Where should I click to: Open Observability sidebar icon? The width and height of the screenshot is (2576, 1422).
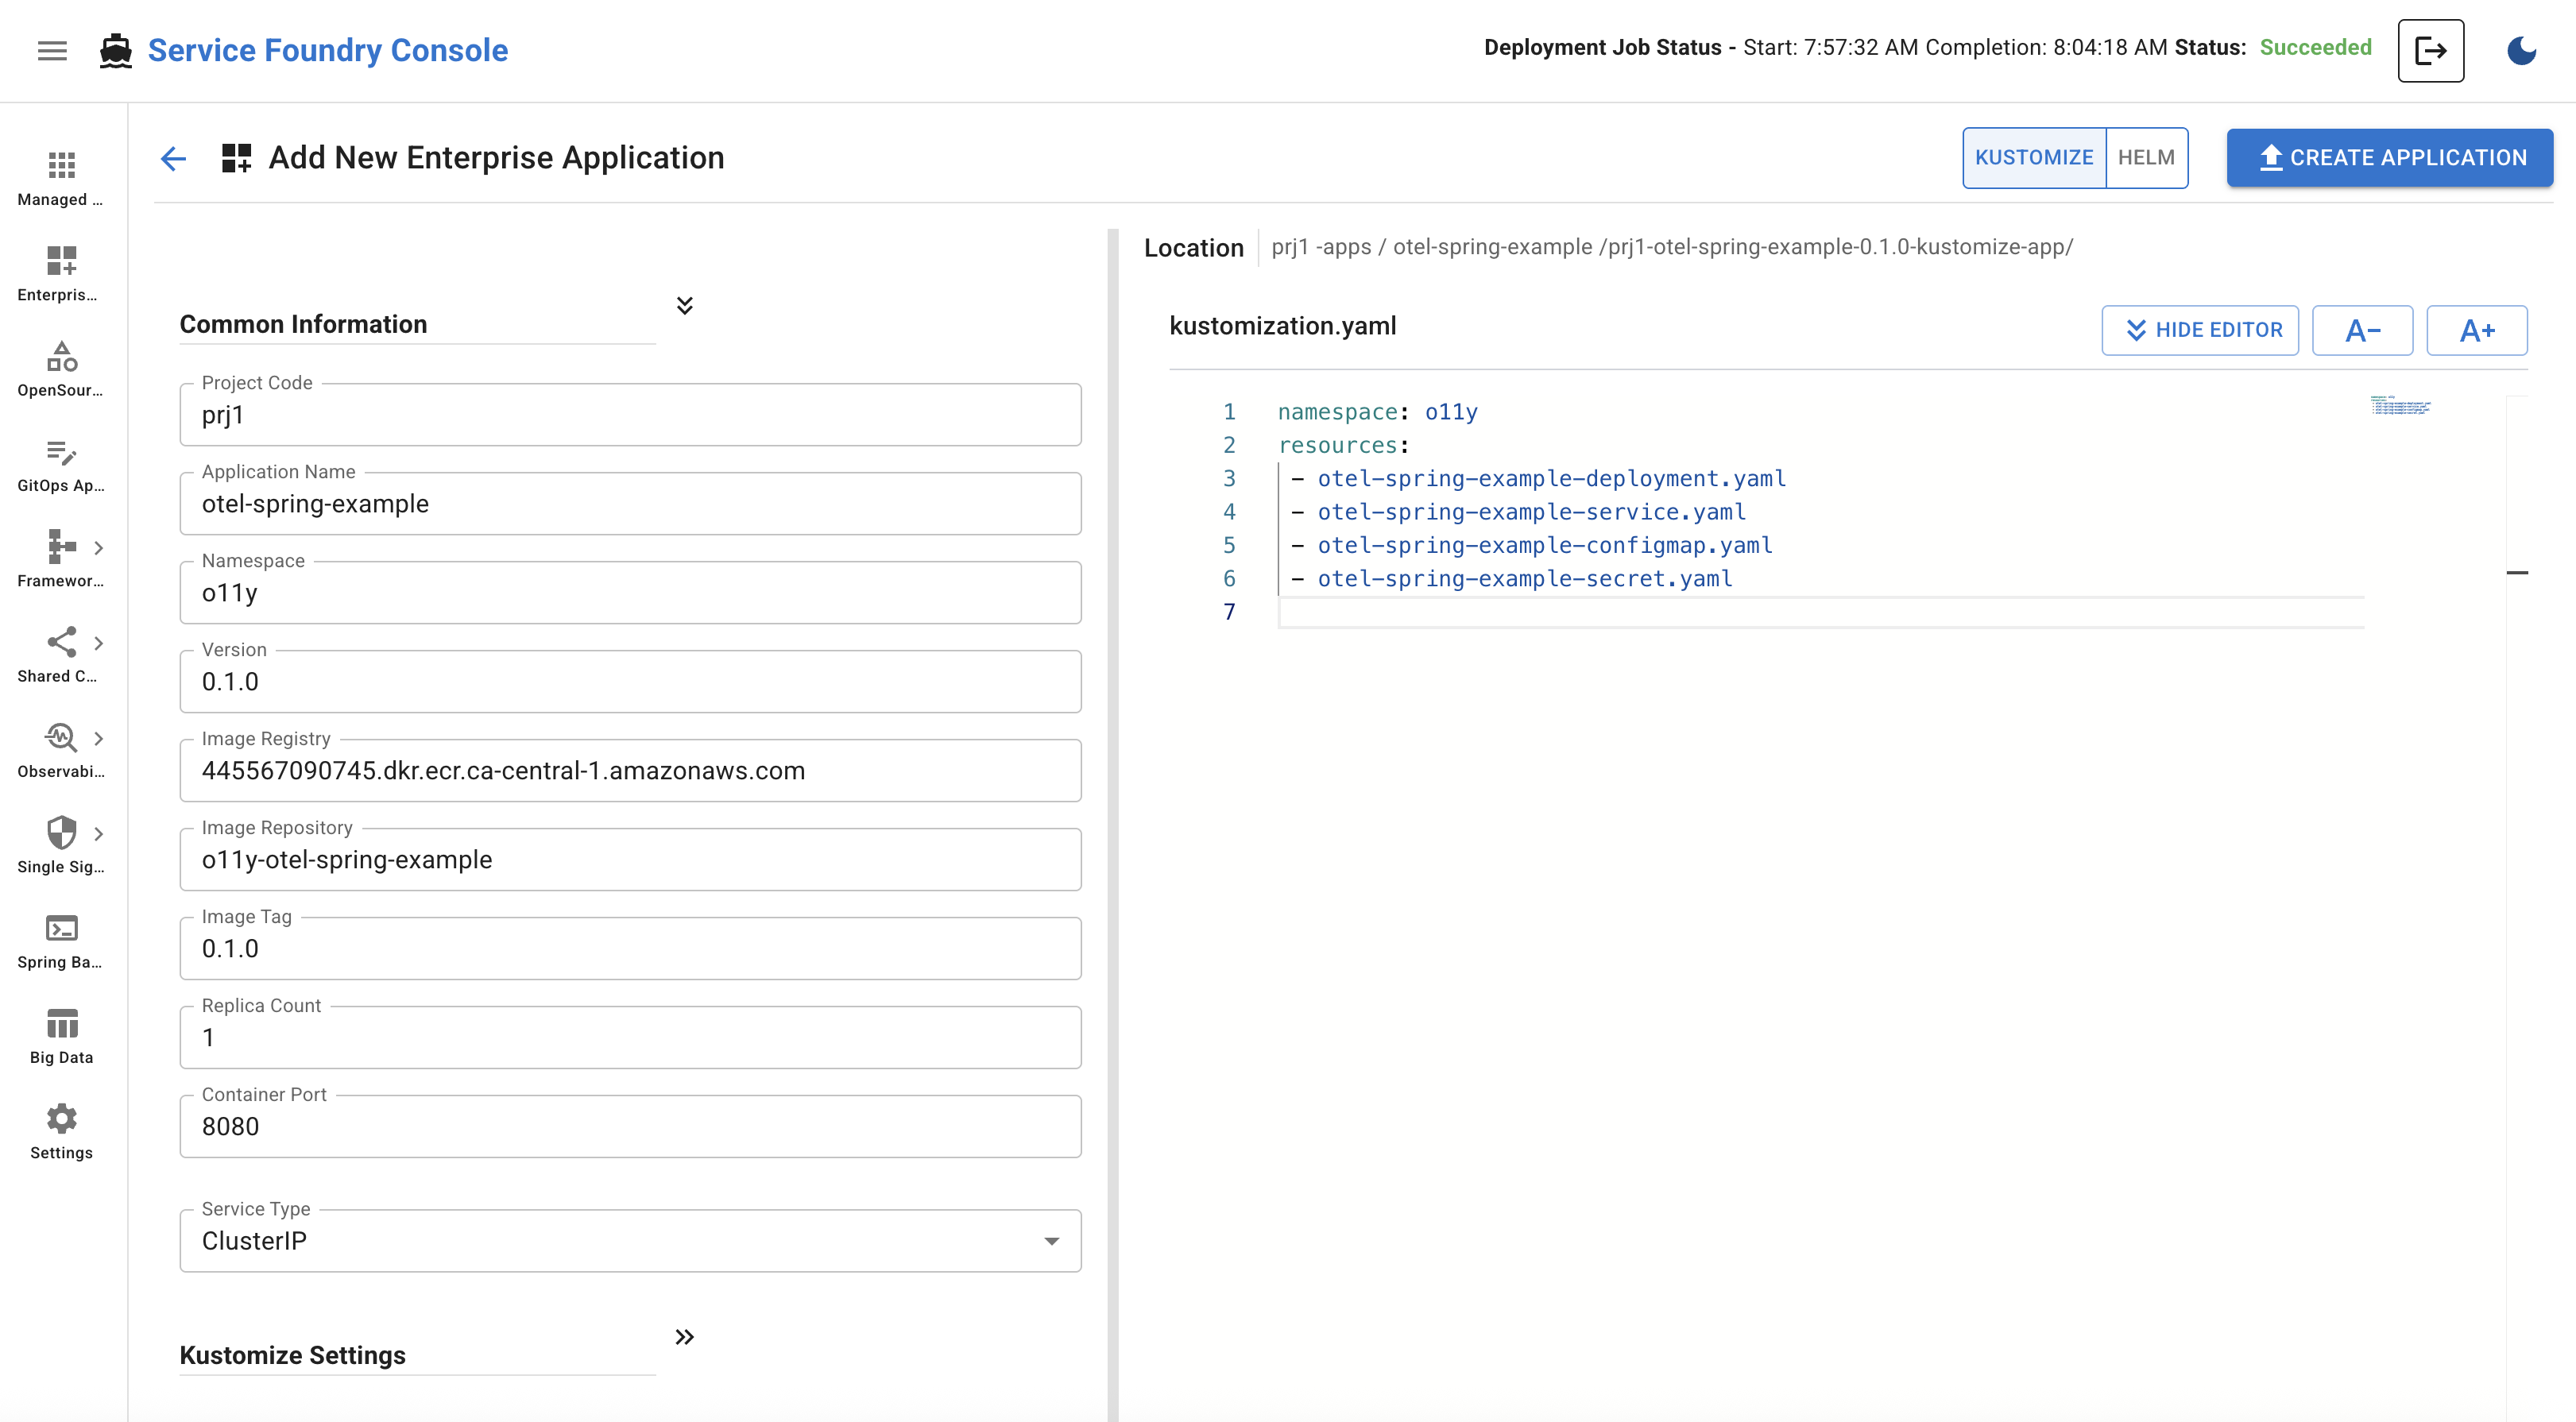(x=61, y=737)
